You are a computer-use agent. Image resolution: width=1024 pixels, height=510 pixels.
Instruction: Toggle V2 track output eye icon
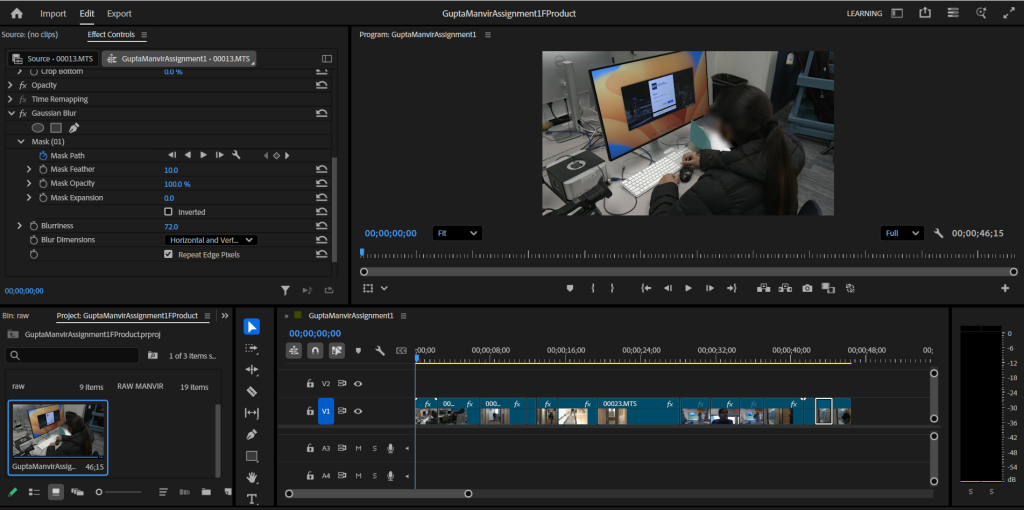click(x=358, y=383)
